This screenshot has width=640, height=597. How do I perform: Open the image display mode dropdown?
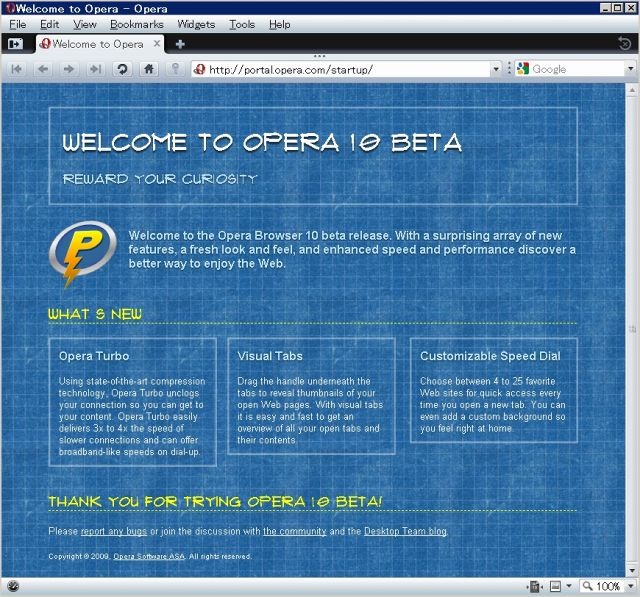(x=569, y=586)
